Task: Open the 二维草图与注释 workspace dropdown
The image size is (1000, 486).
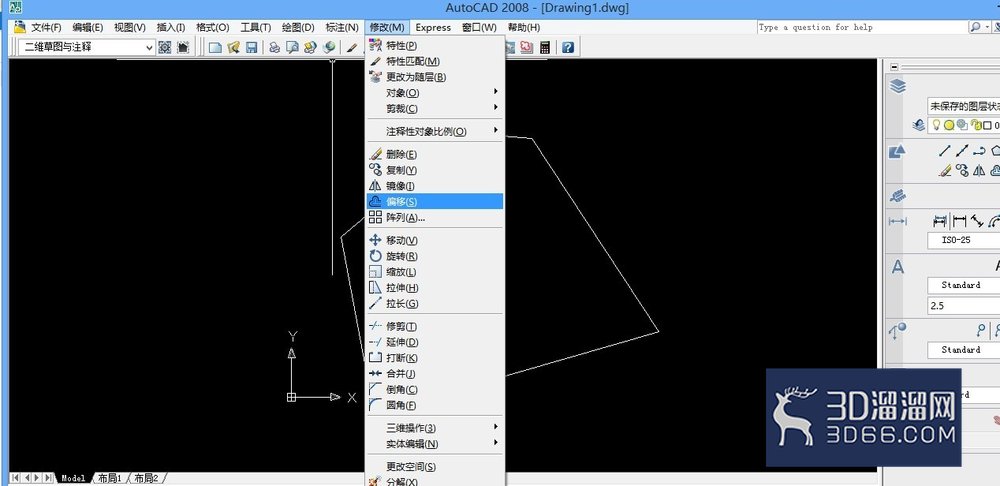Action: coord(86,47)
